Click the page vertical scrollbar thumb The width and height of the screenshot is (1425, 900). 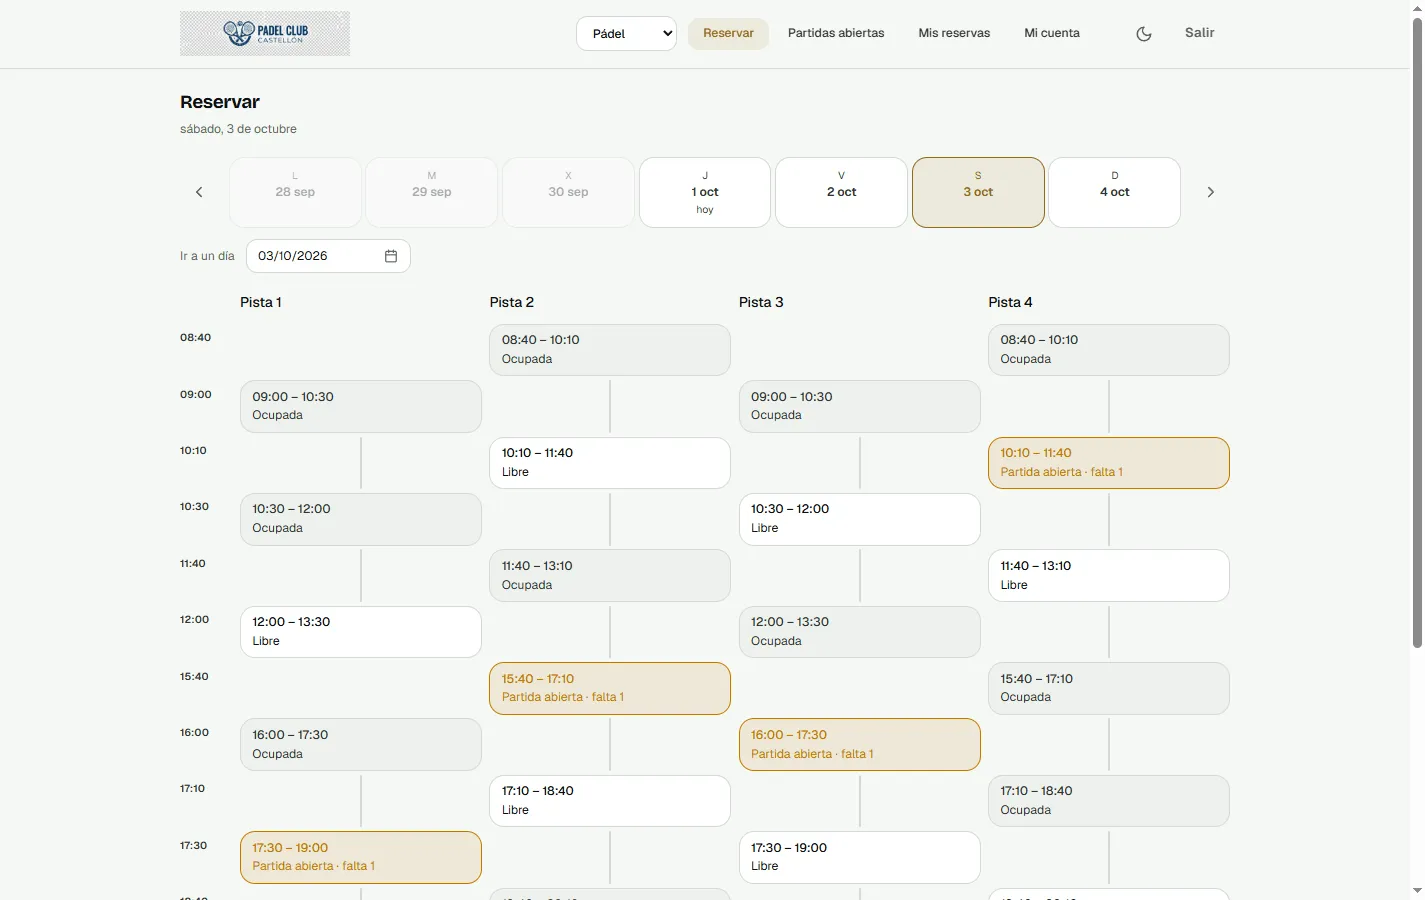1417,333
